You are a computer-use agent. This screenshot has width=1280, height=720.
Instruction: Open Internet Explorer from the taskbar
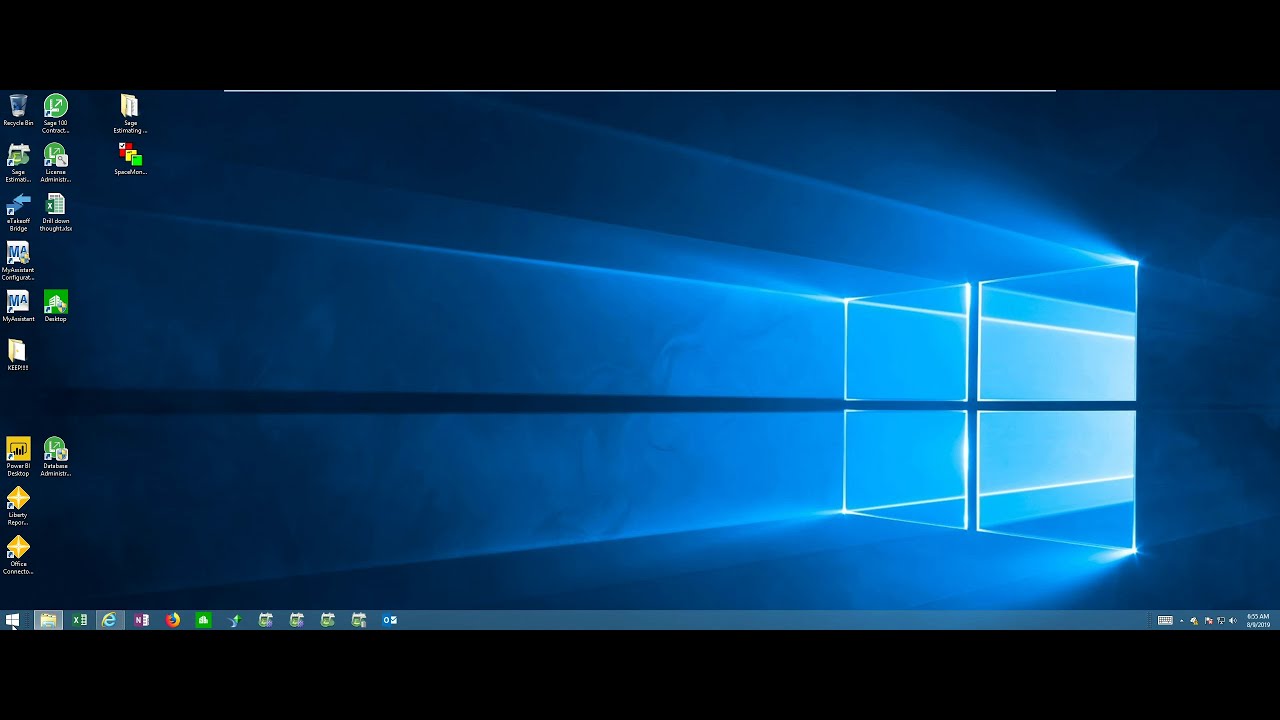pyautogui.click(x=110, y=620)
